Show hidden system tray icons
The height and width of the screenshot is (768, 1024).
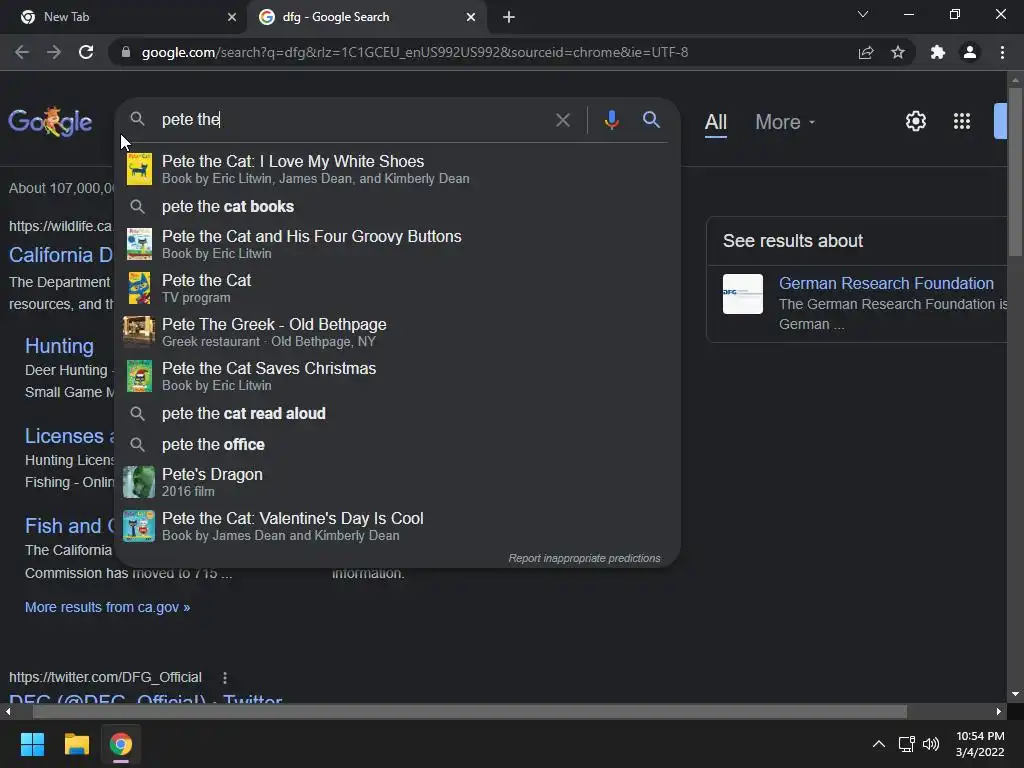click(x=879, y=744)
